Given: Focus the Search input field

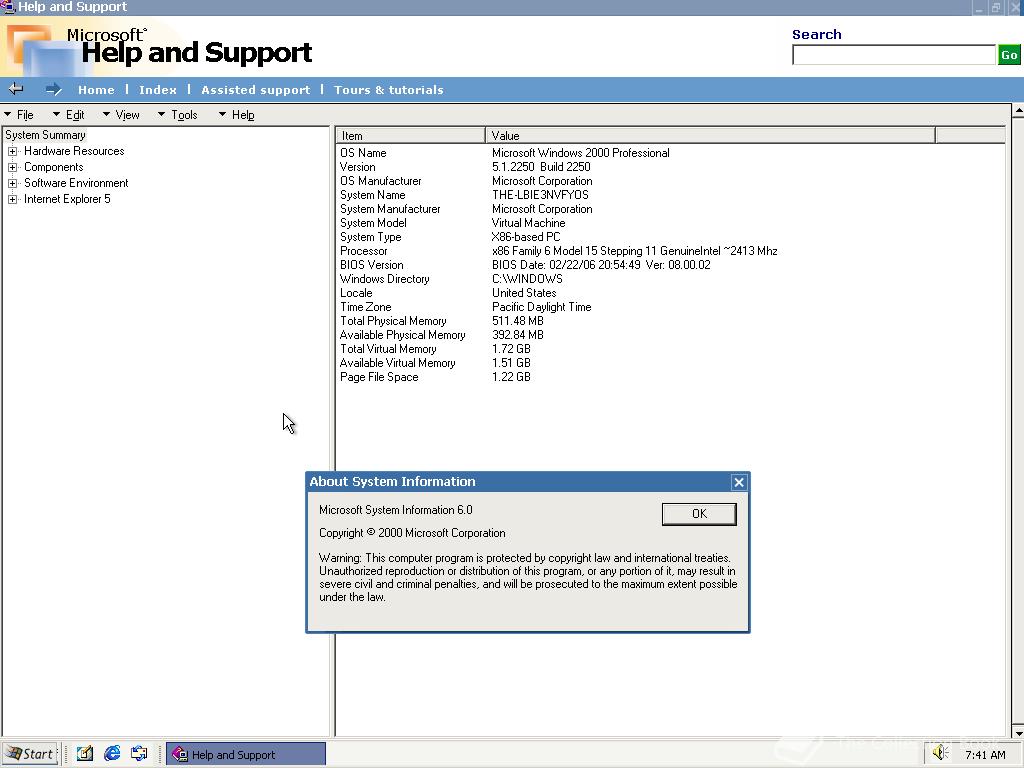Looking at the screenshot, I should pyautogui.click(x=893, y=55).
